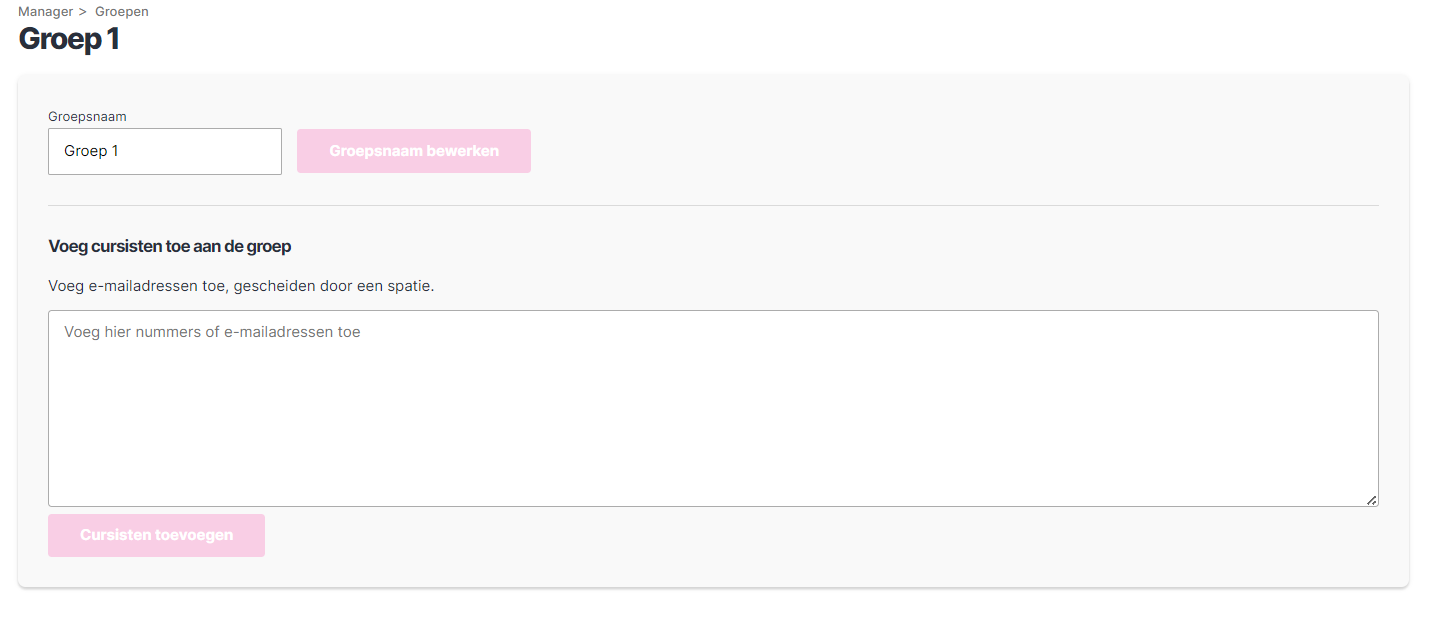Click the horizontal divider under Groepsnaam
This screenshot has height=625, width=1447.
[x=713, y=205]
